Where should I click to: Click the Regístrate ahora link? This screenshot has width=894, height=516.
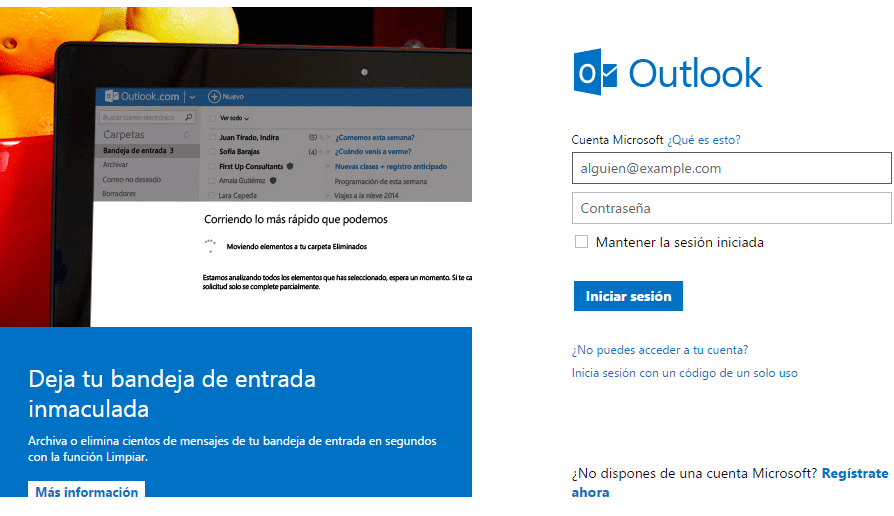pos(730,482)
